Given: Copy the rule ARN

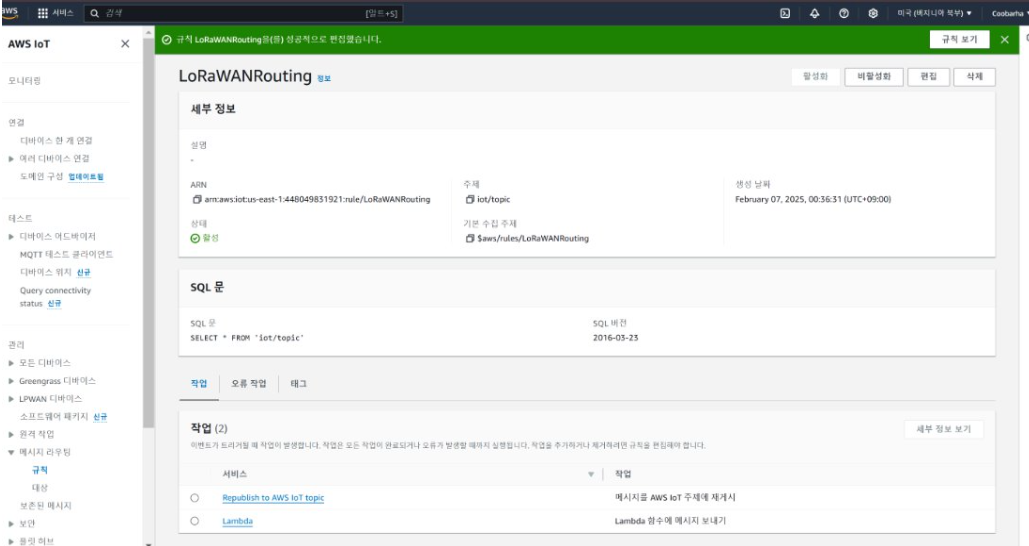Looking at the screenshot, I should point(196,200).
